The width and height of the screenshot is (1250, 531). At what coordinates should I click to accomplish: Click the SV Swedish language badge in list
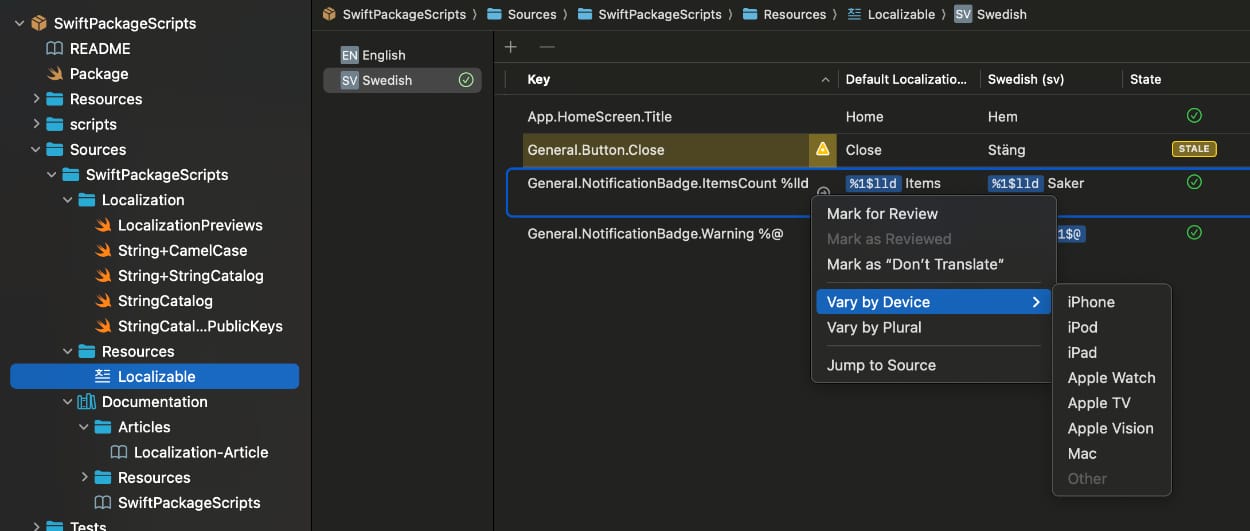(349, 80)
